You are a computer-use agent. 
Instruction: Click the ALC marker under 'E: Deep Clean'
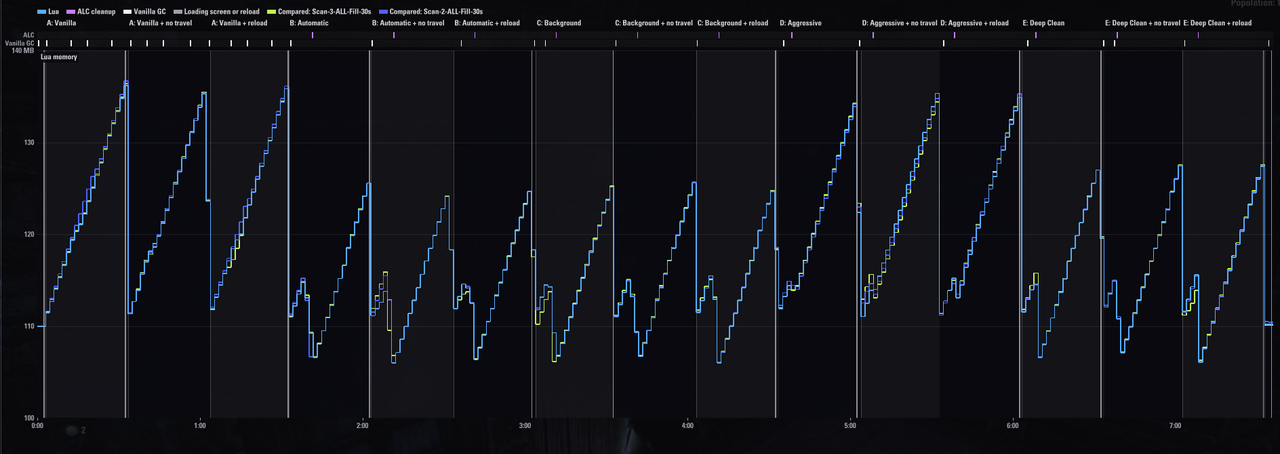point(1035,35)
